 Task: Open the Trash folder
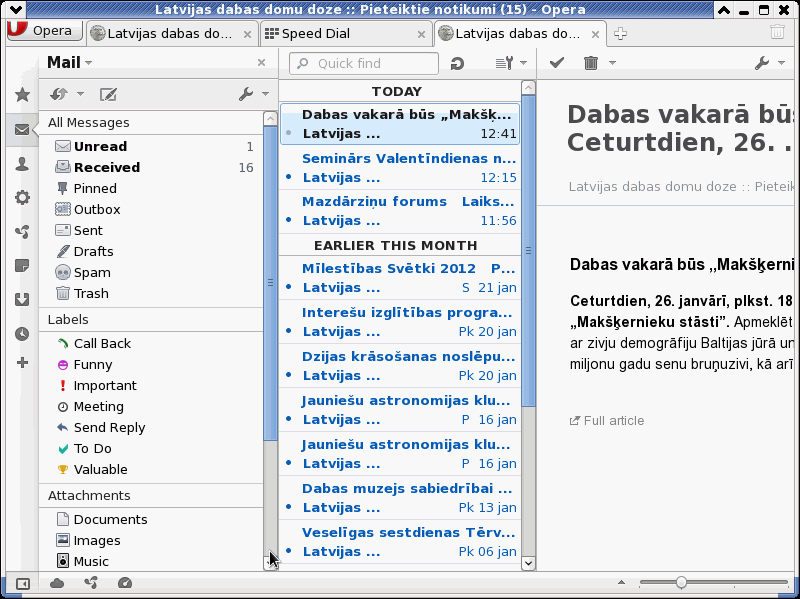tap(151, 293)
